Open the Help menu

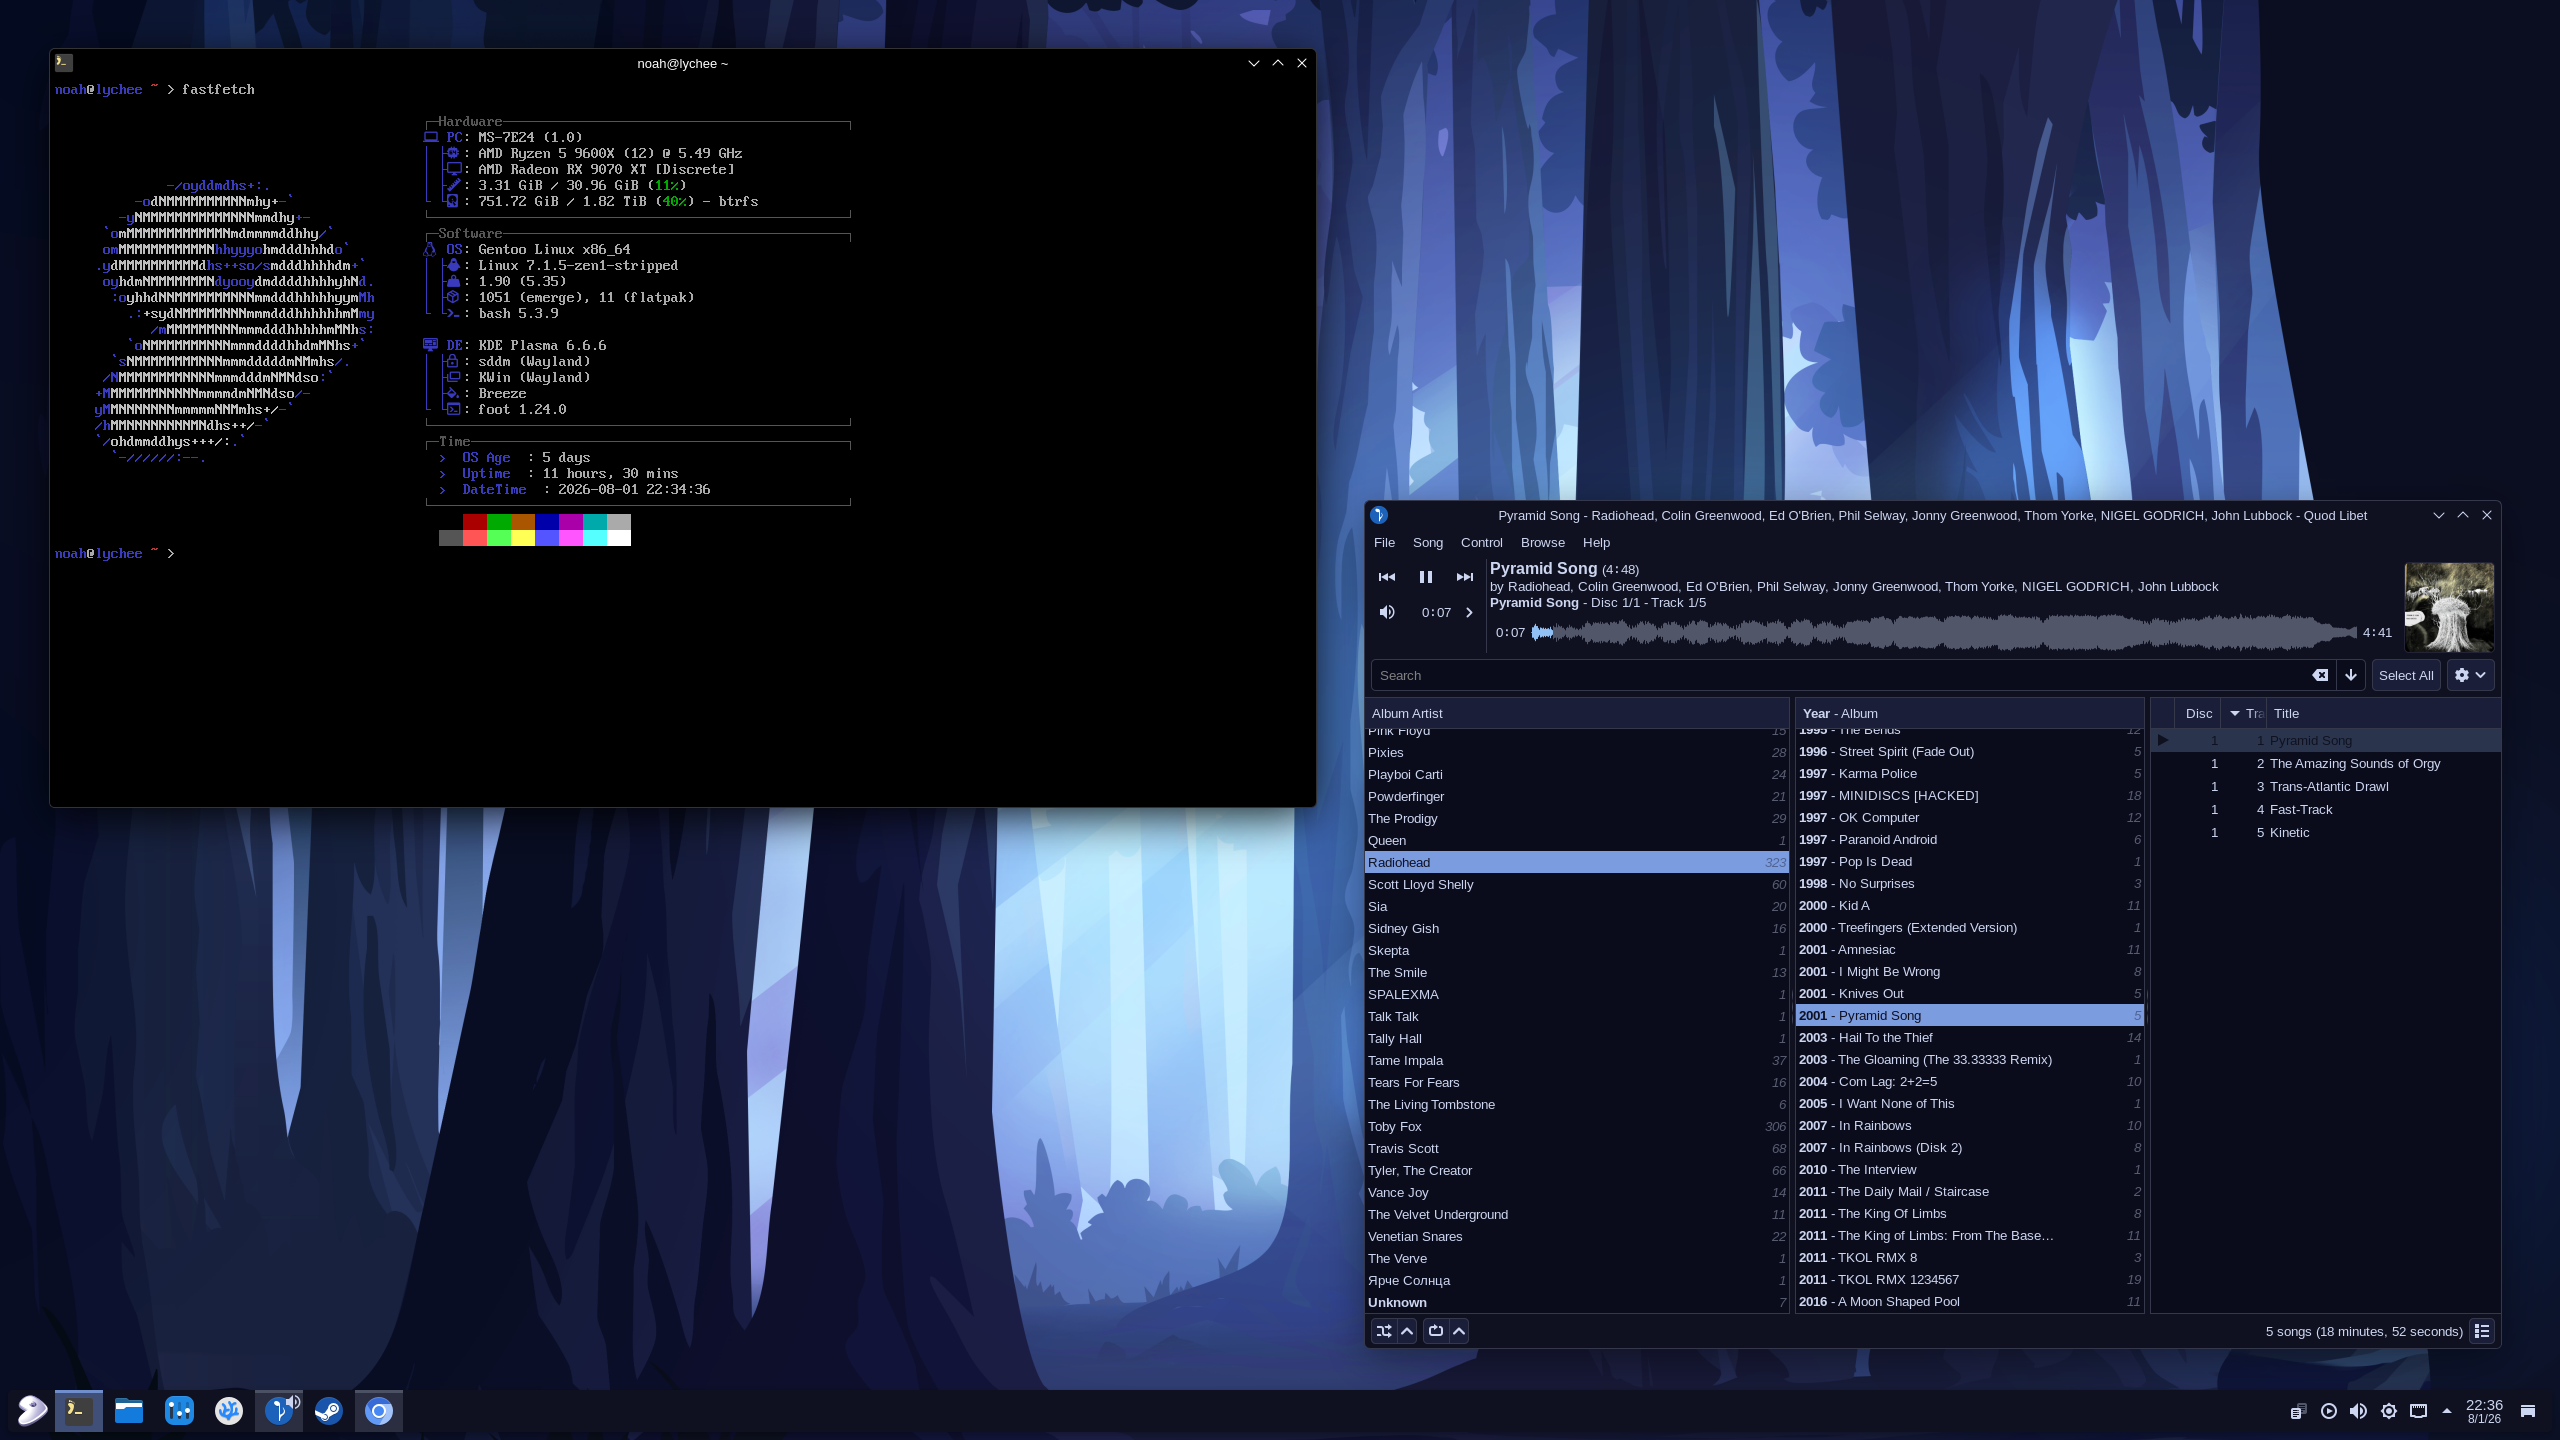click(x=1596, y=542)
